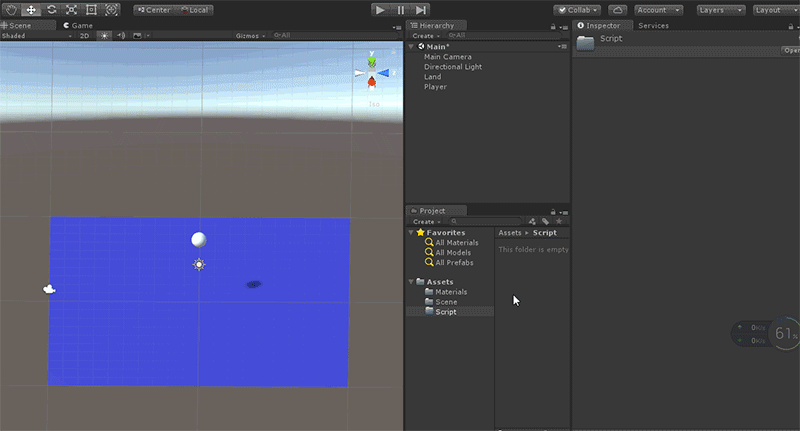Select the Move tool

31,10
